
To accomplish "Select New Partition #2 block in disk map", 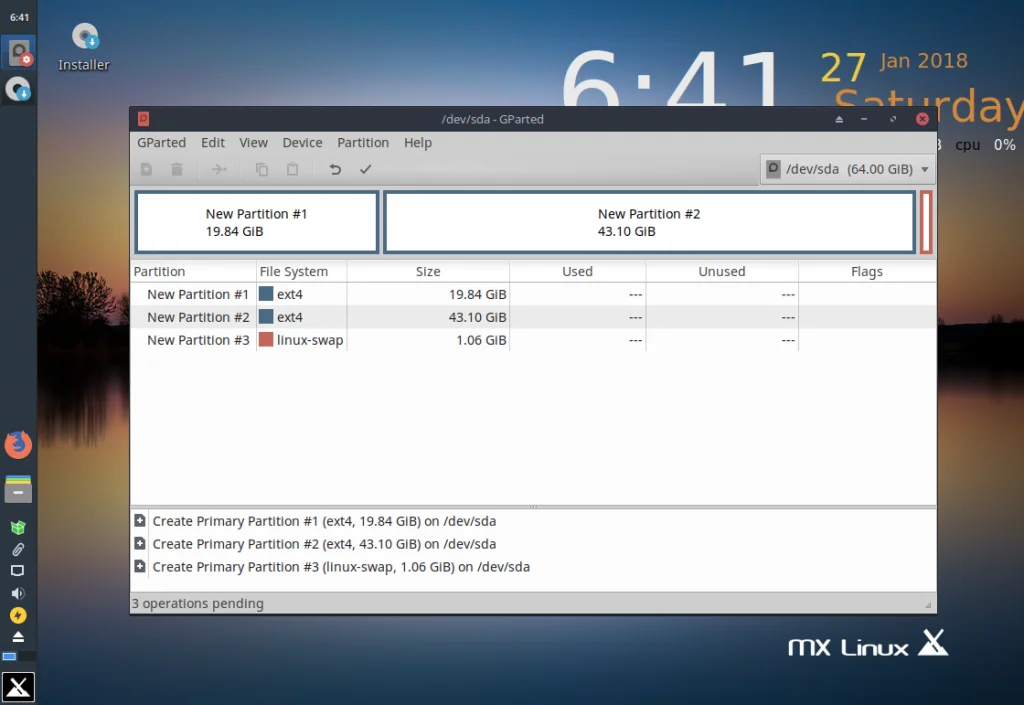I will click(x=649, y=222).
